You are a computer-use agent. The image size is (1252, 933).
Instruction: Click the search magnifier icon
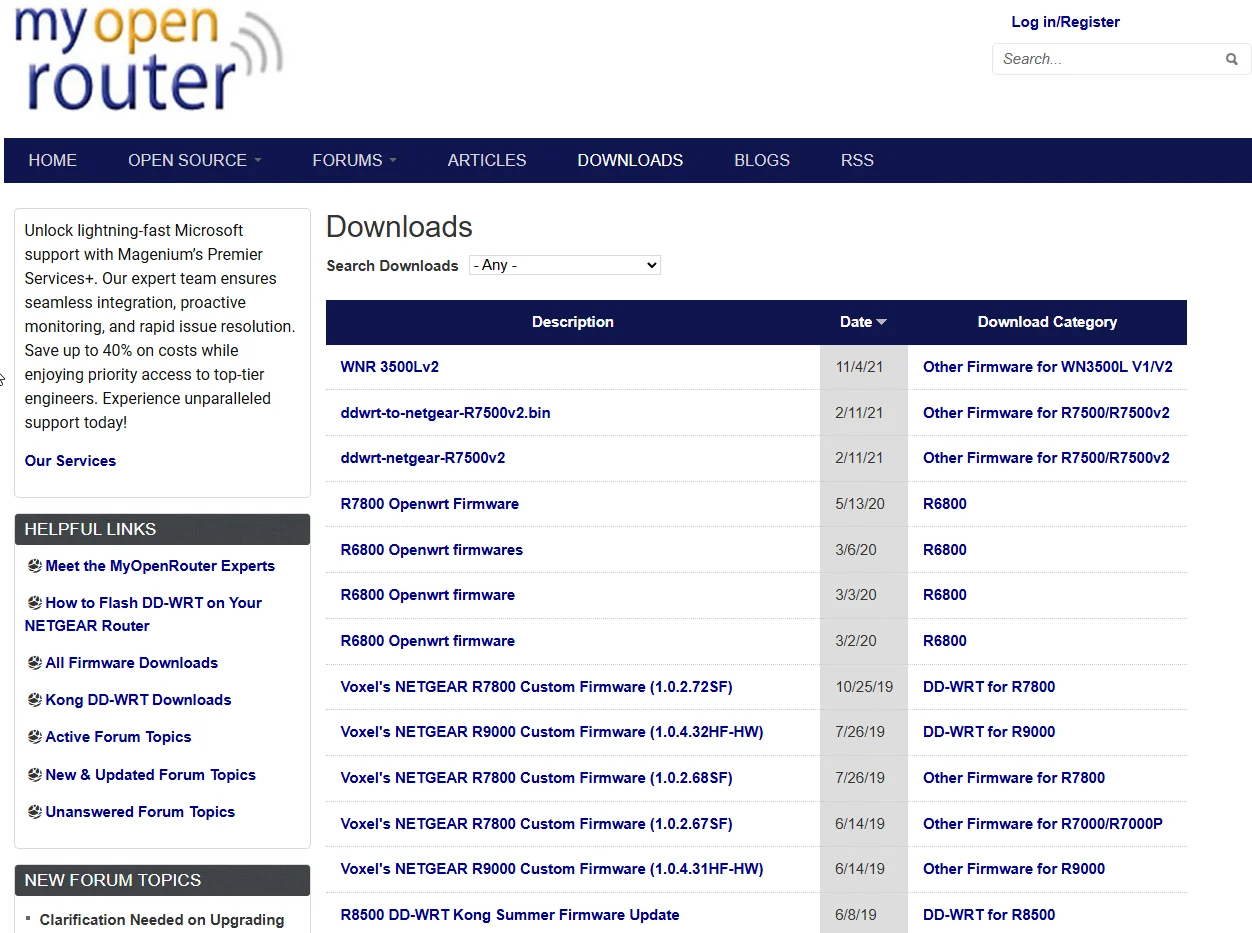pyautogui.click(x=1232, y=59)
